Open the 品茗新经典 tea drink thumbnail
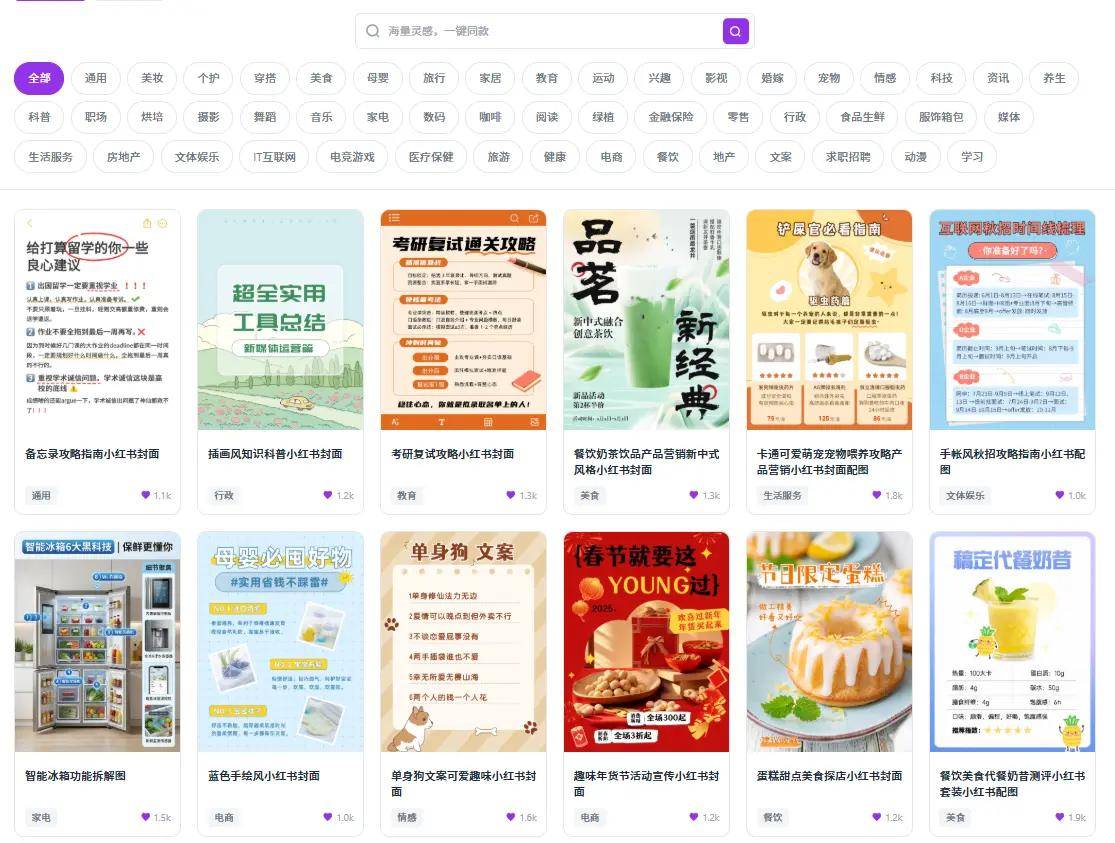This screenshot has width=1115, height=843. coord(646,320)
